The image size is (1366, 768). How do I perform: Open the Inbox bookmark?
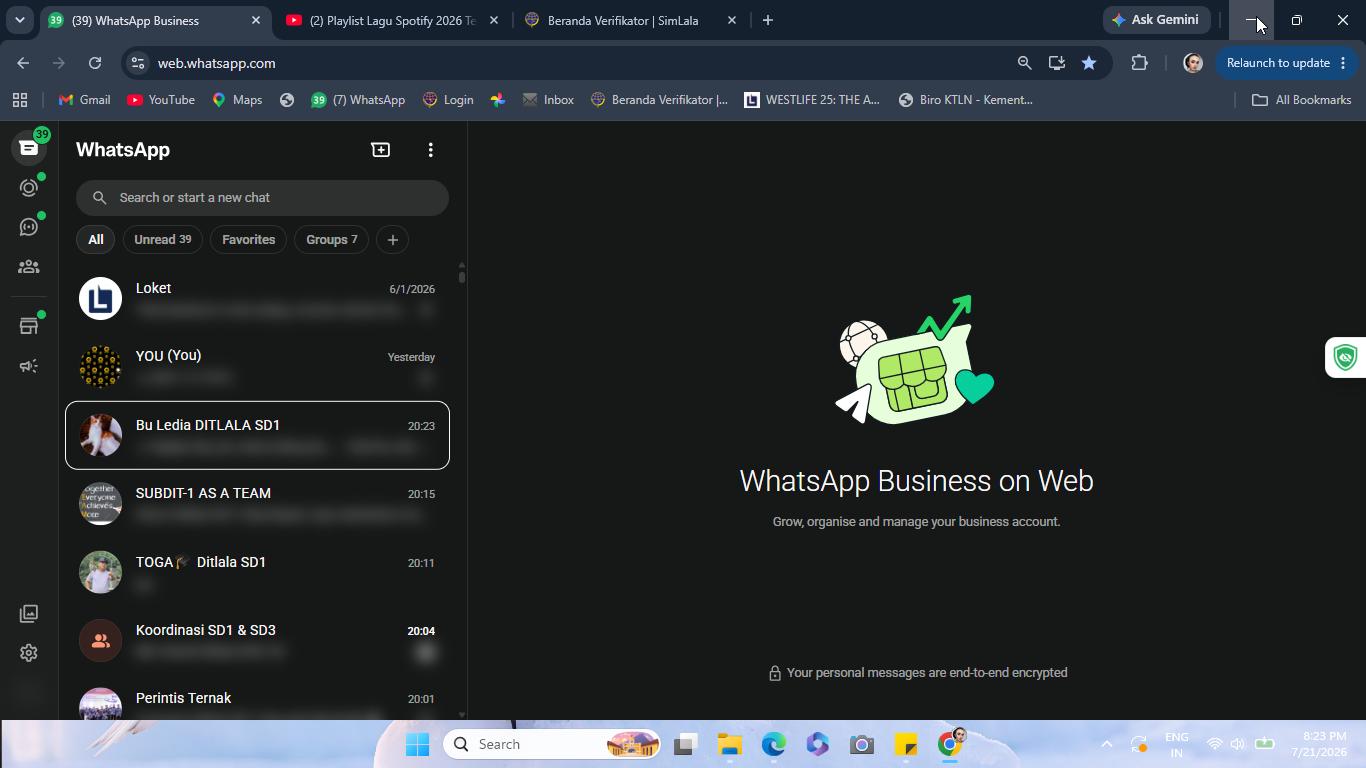[x=548, y=100]
